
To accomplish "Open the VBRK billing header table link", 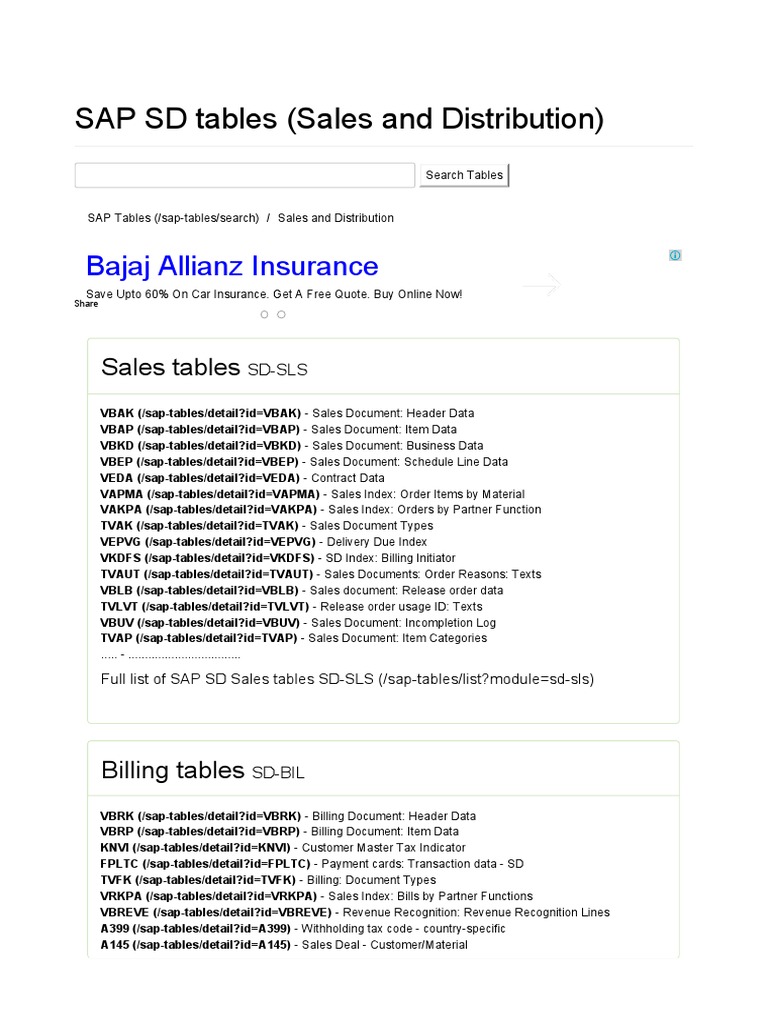I will coord(200,816).
